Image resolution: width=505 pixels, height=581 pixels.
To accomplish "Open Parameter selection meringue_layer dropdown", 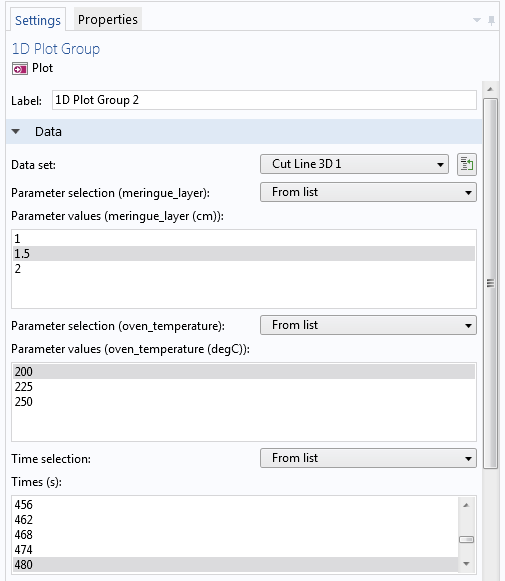I will pyautogui.click(x=368, y=192).
